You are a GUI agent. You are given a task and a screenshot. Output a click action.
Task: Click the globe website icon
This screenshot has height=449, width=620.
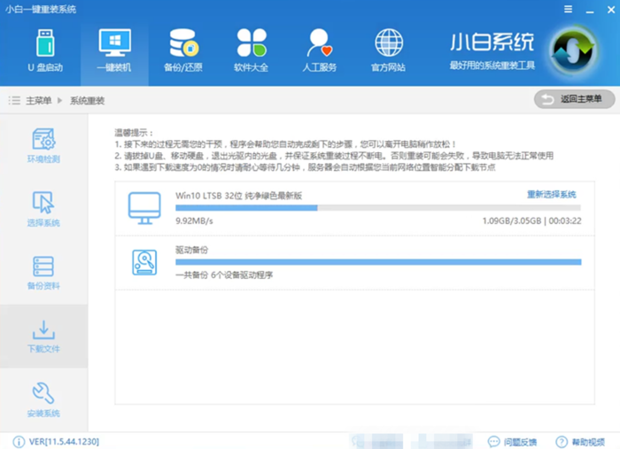tap(389, 42)
